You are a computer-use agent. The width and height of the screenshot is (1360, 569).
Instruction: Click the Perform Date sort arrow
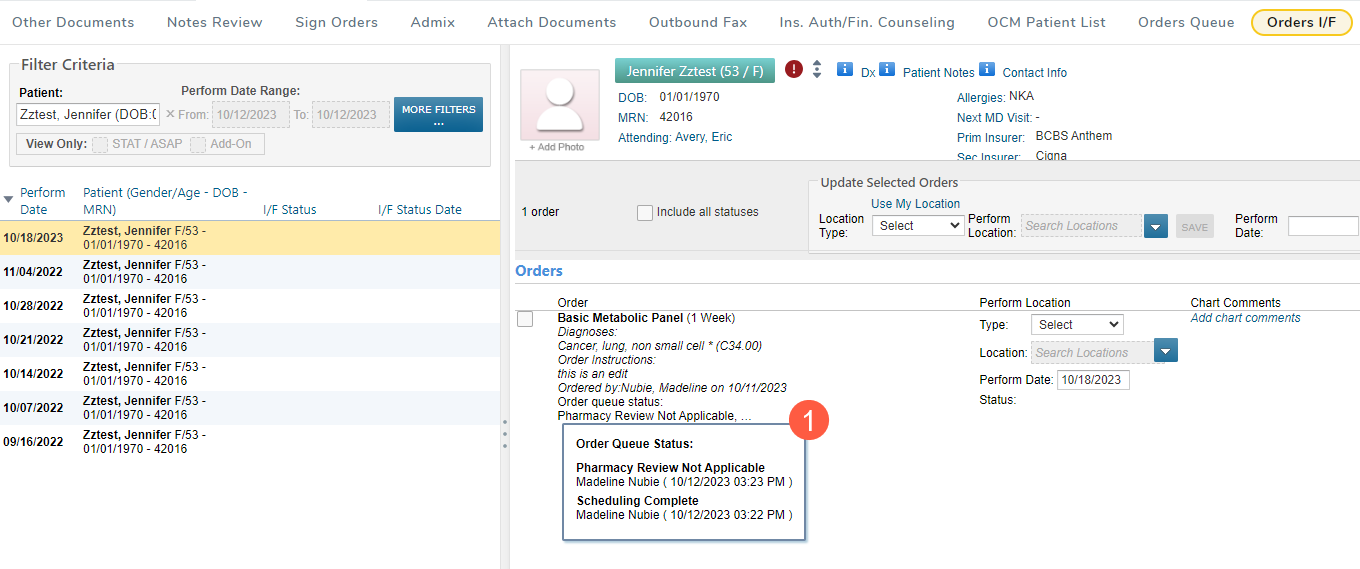[9, 200]
